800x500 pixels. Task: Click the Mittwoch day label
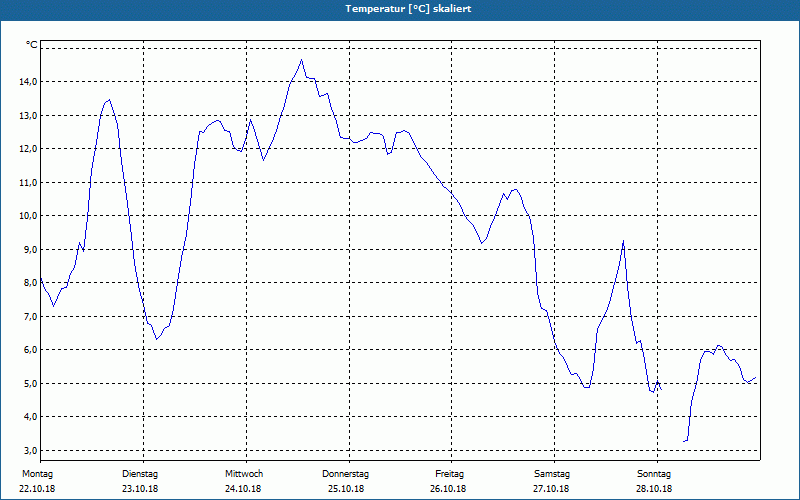244,474
